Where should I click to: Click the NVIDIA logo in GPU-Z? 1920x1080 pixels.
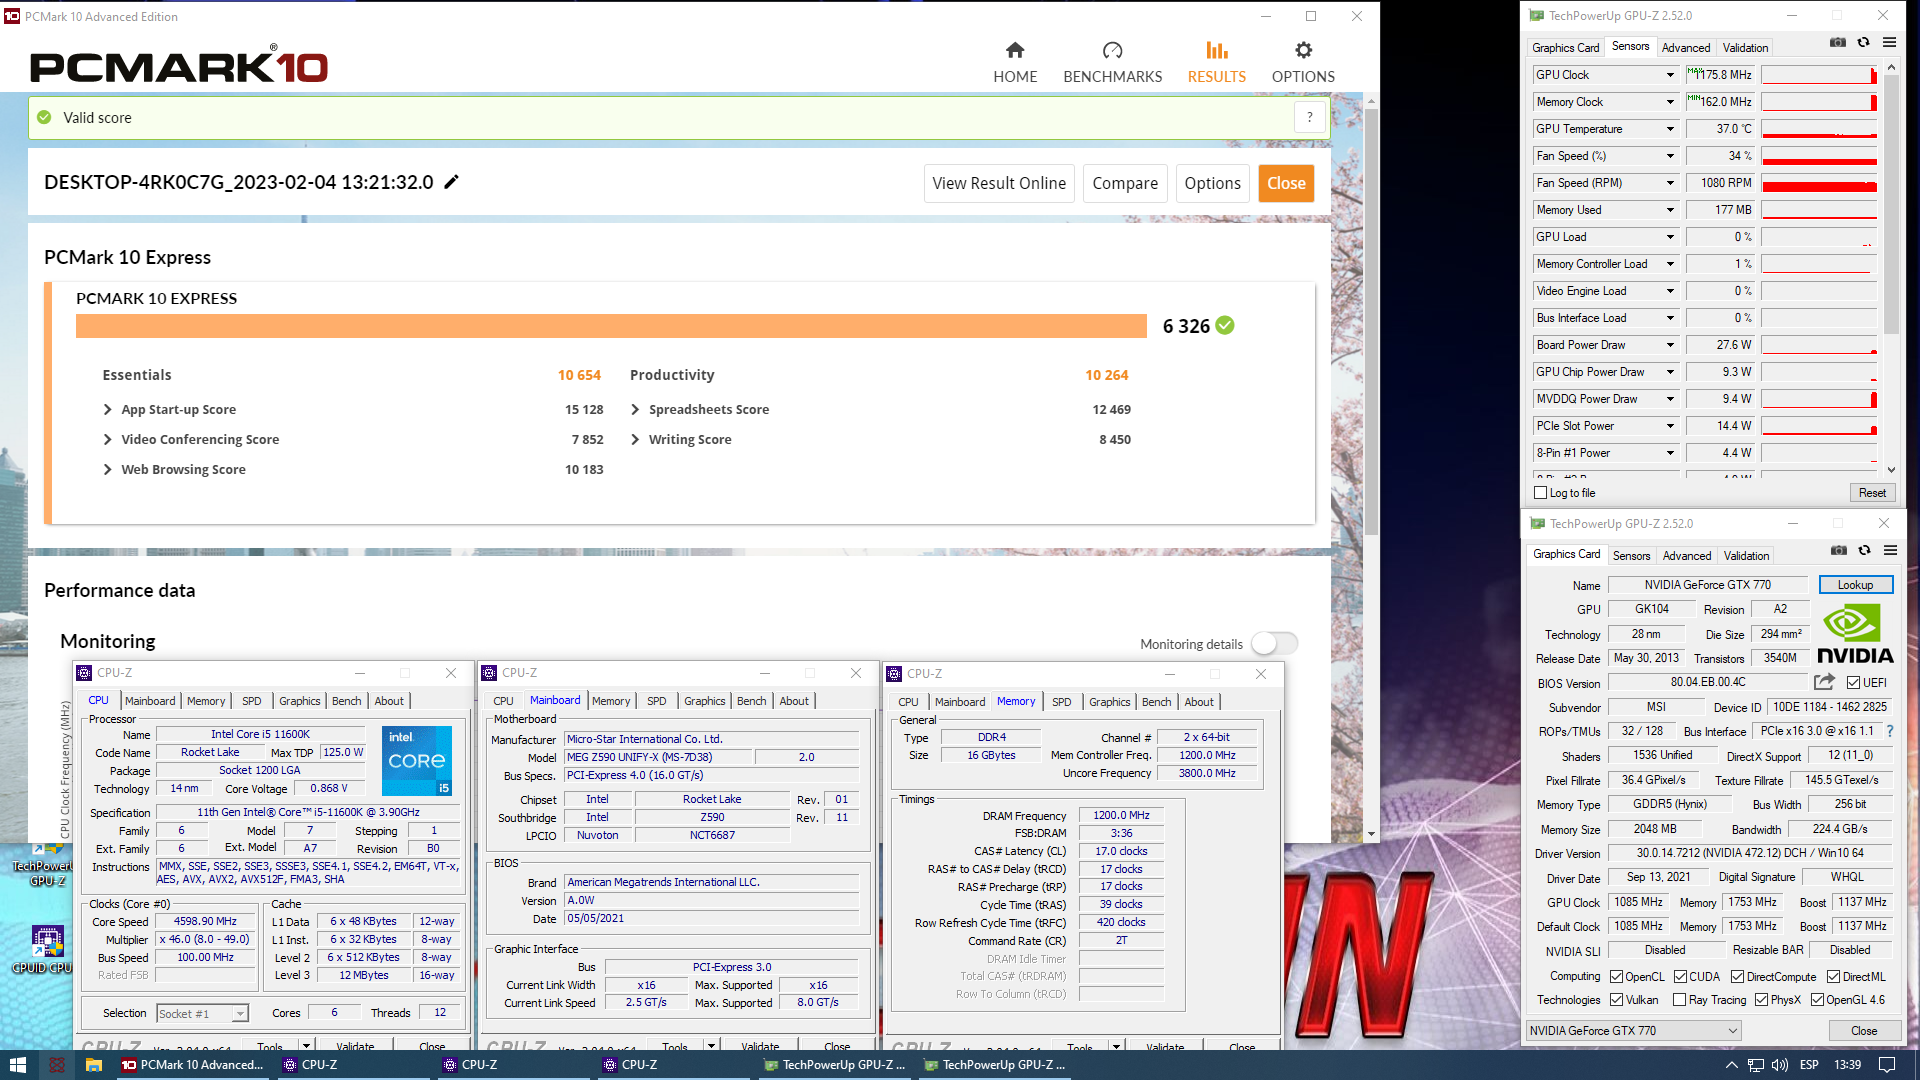pos(1855,634)
